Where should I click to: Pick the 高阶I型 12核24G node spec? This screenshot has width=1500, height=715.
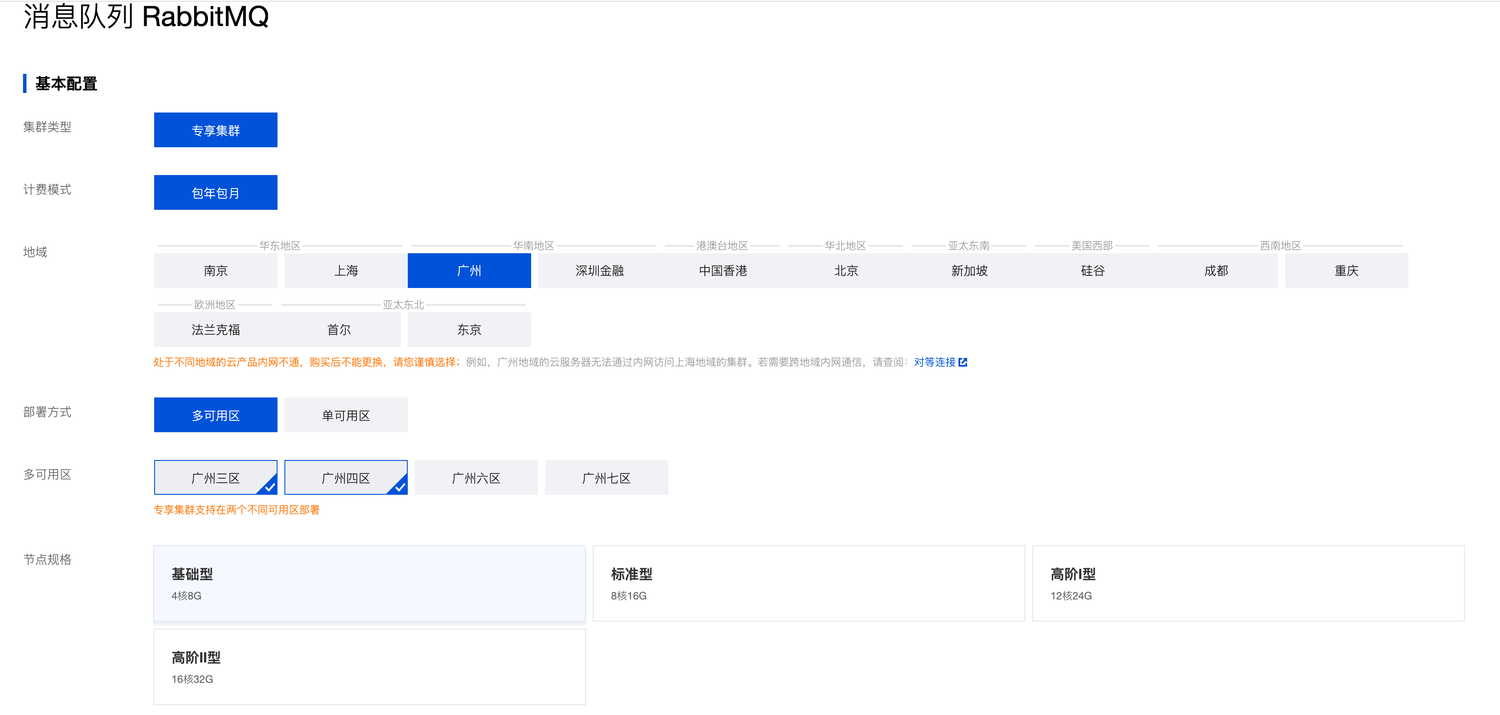(1248, 584)
